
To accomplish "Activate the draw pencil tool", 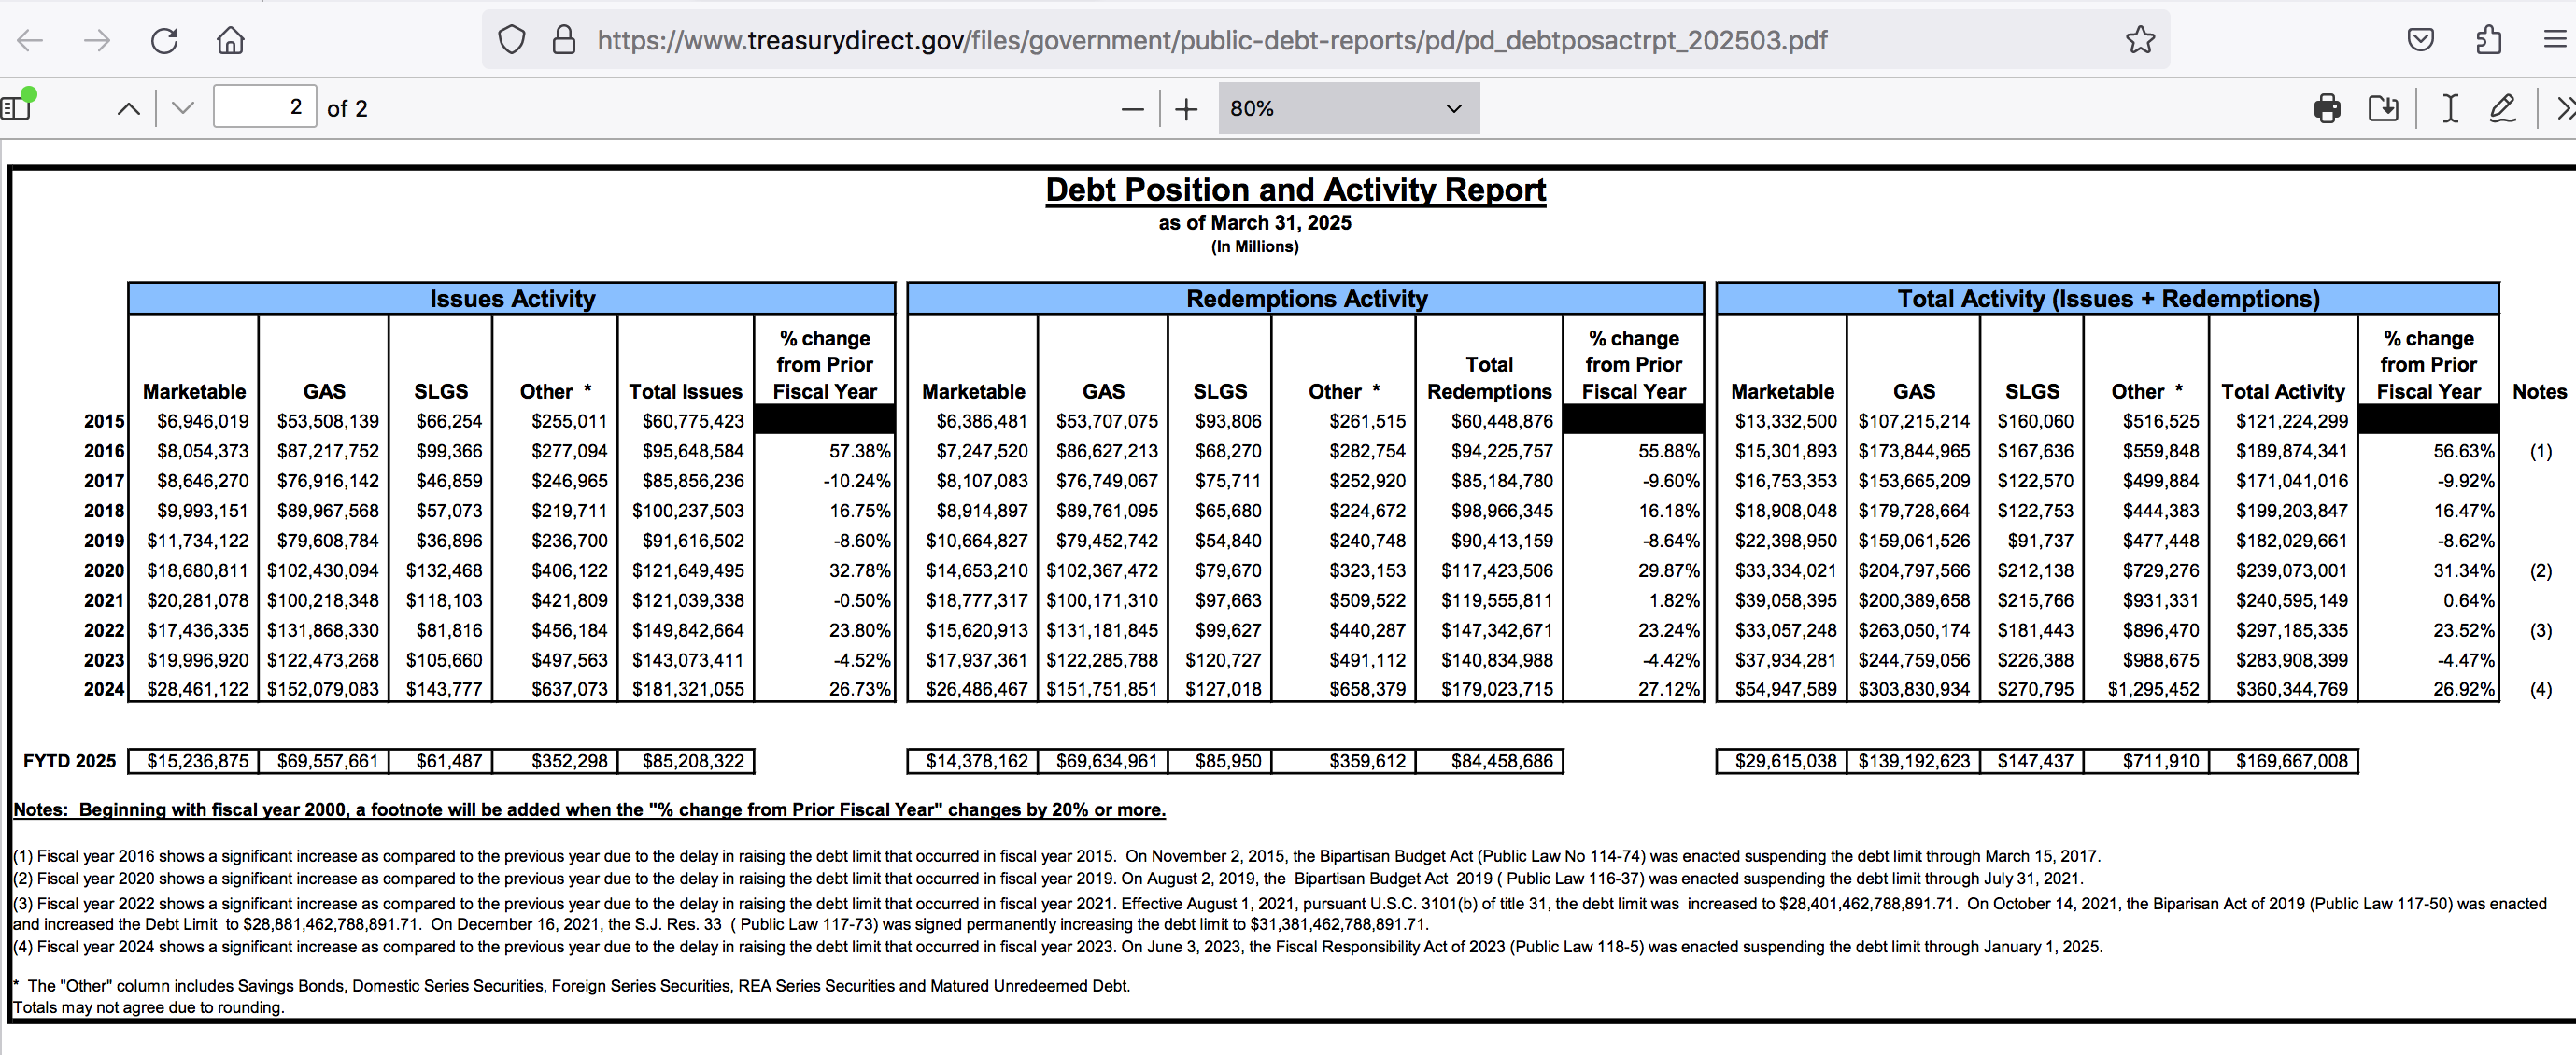I will pos(2502,108).
